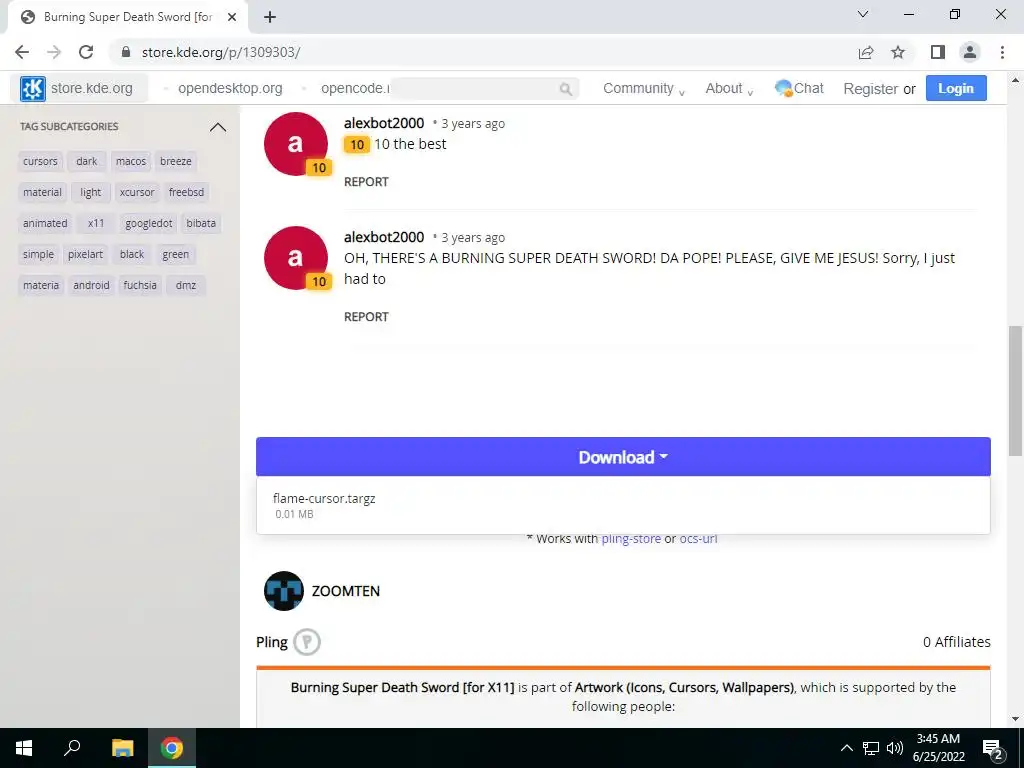
Task: Select the 'googledot' tag
Action: tap(149, 223)
